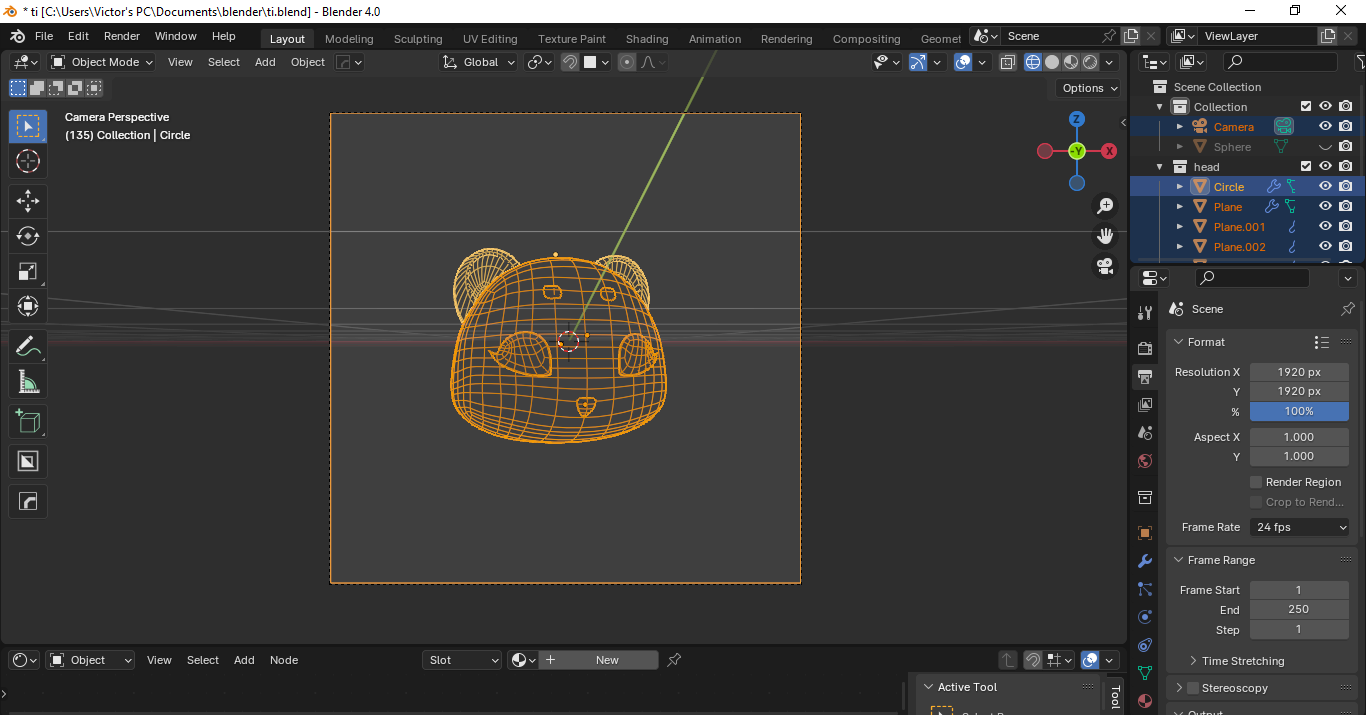The height and width of the screenshot is (715, 1366).
Task: Open the World properties tab
Action: (1145, 461)
